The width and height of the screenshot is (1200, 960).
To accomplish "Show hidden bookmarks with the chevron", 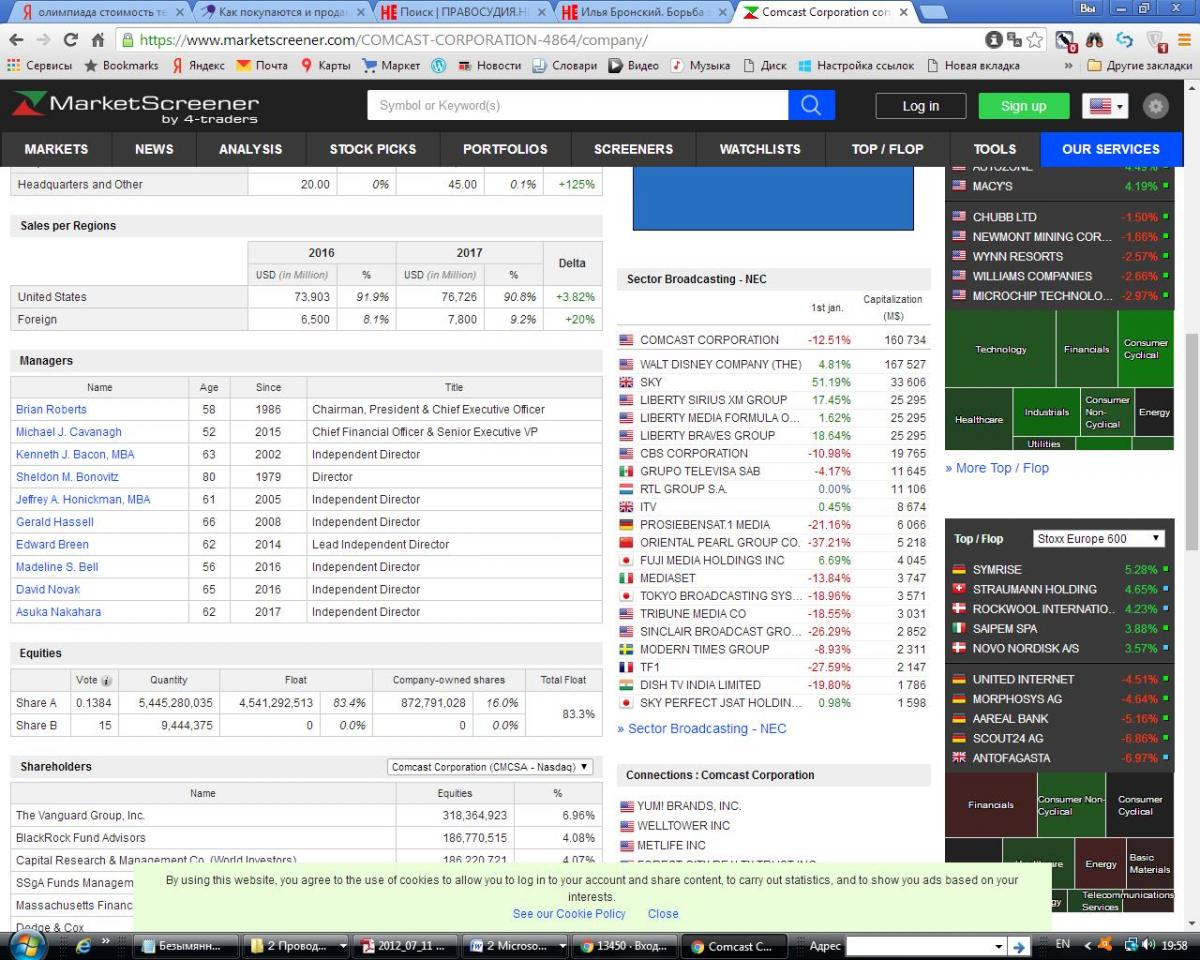I will pos(1068,66).
